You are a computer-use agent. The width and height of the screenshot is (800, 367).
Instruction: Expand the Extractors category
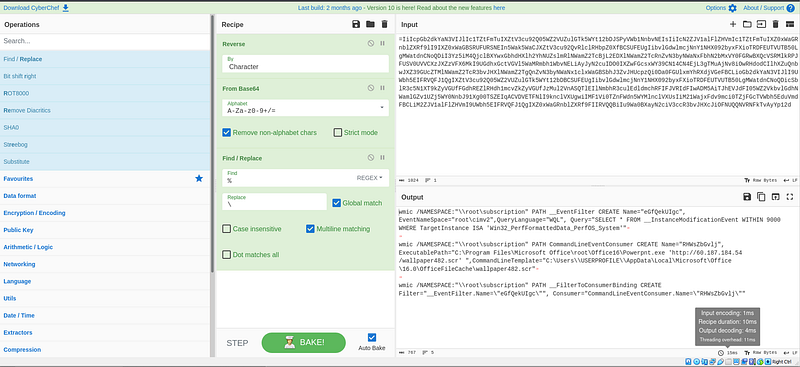click(x=105, y=332)
